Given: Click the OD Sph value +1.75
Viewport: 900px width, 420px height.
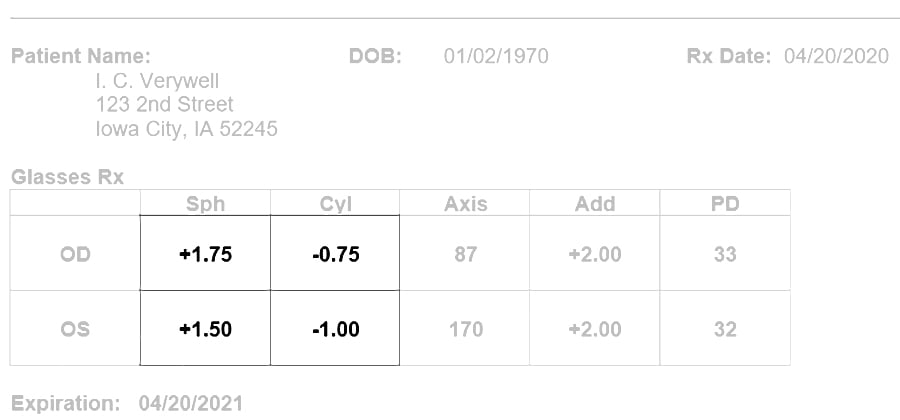Looking at the screenshot, I should tap(205, 254).
